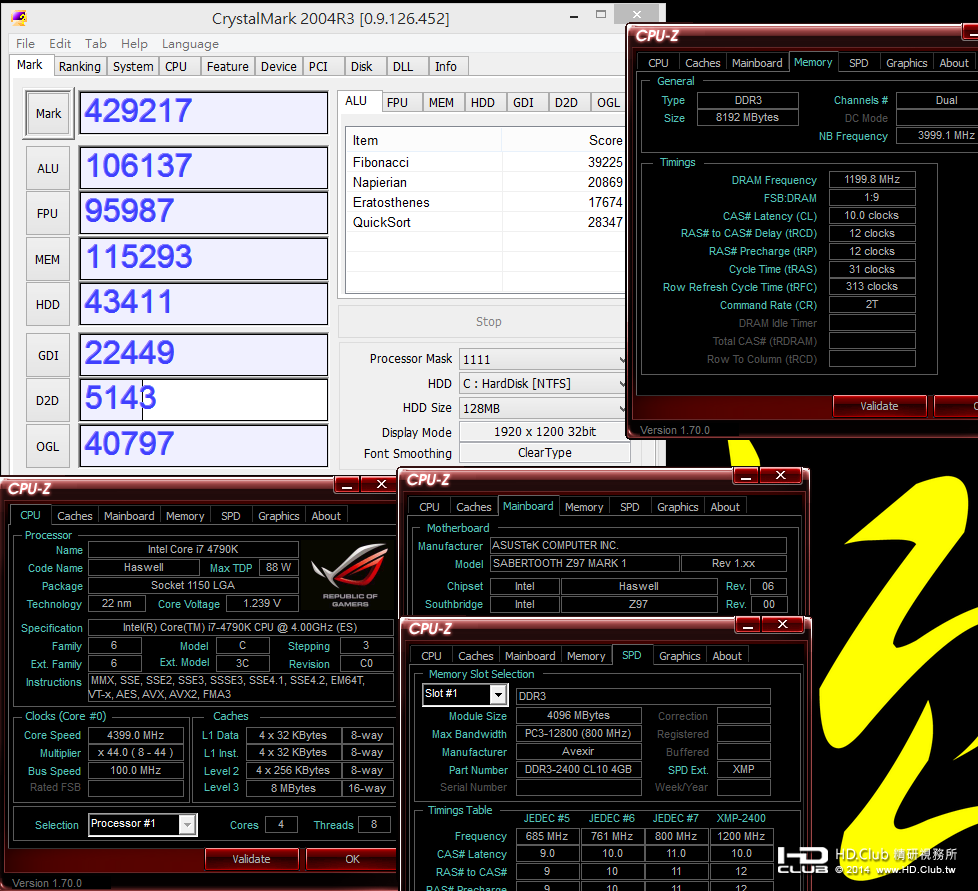Switch to the Ranking tab in CrystalMark
This screenshot has width=978, height=891.
tap(80, 67)
